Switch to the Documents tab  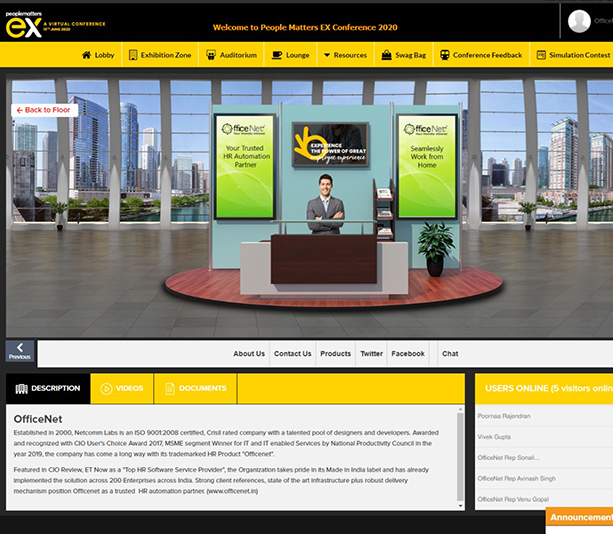[x=195, y=389]
